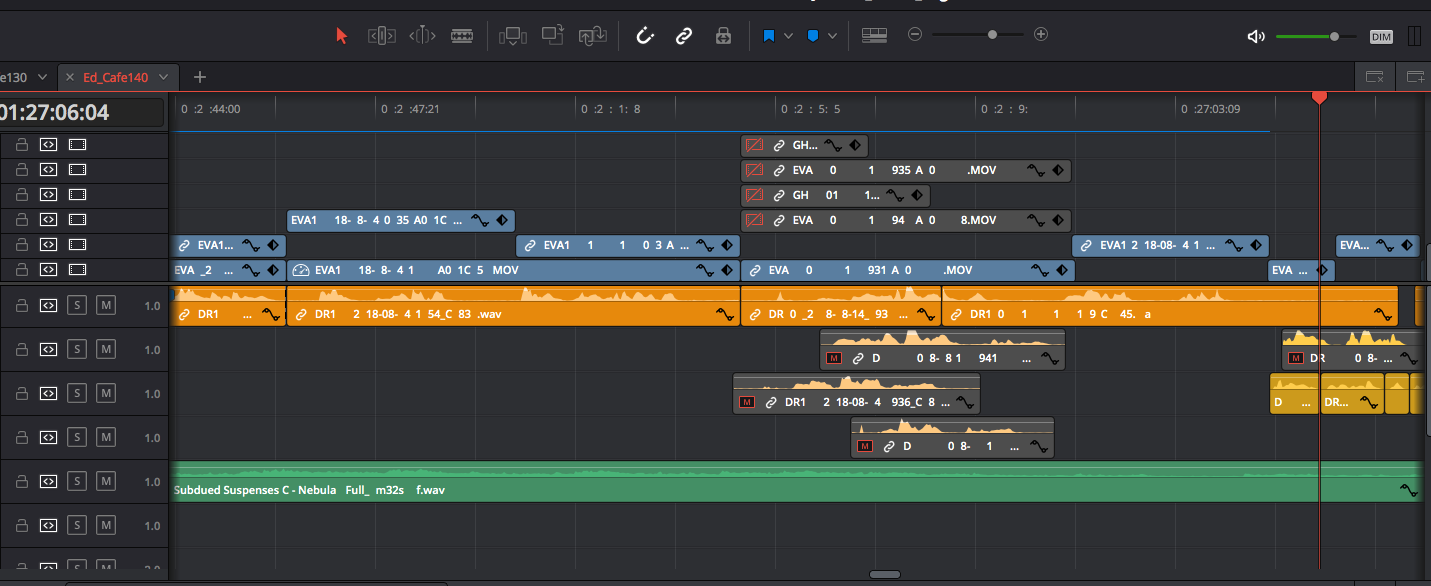Open the Ed_Cafe140 tab dropdown arrow
1431x586 pixels.
[x=163, y=77]
